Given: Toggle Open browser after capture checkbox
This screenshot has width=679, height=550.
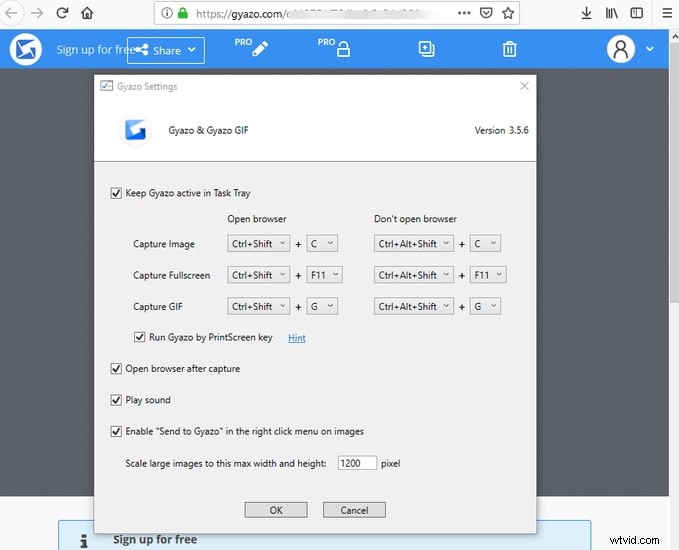Looking at the screenshot, I should (x=116, y=369).
